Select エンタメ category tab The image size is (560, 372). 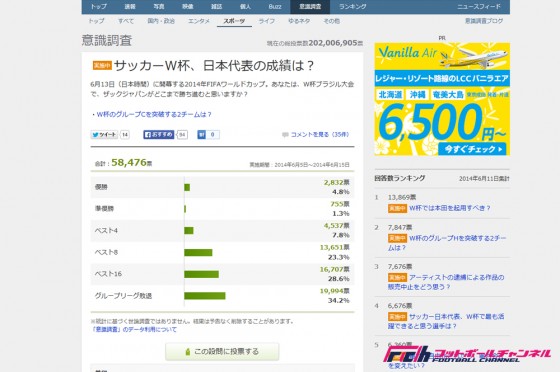coord(199,21)
